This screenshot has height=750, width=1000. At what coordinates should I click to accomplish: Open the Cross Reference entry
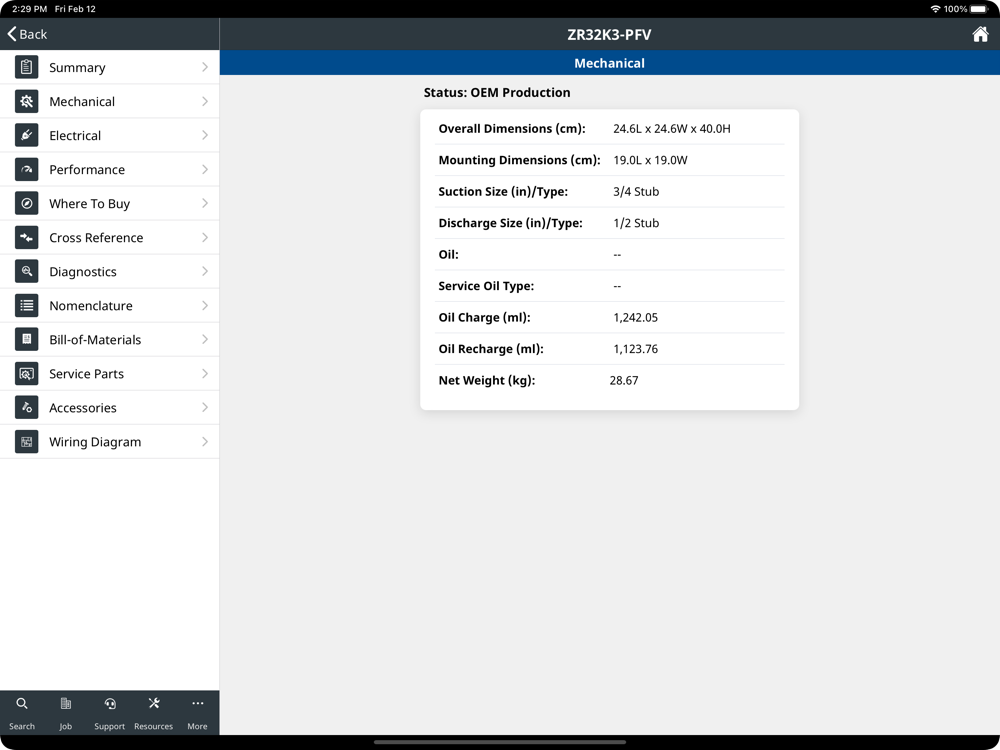click(110, 237)
